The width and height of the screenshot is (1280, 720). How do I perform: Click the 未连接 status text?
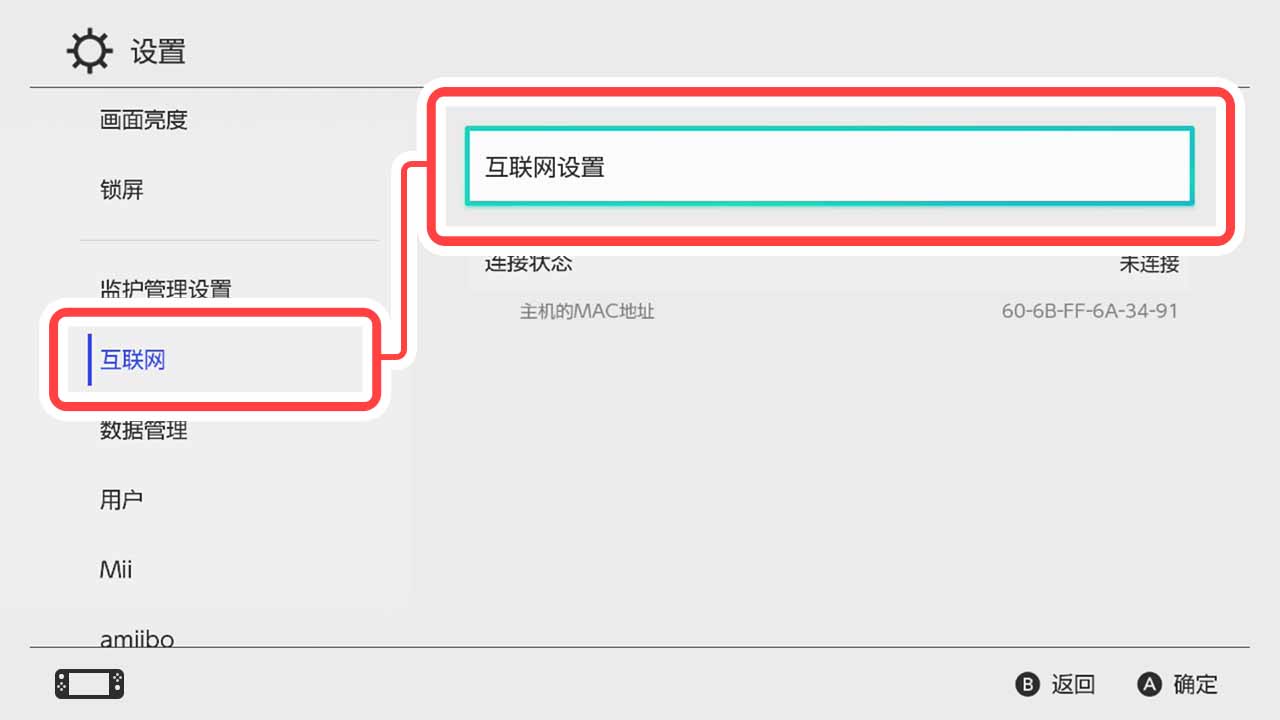1149,264
